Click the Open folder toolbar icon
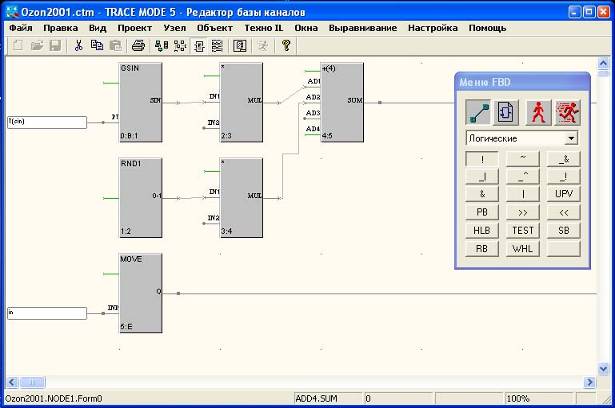 pyautogui.click(x=36, y=46)
